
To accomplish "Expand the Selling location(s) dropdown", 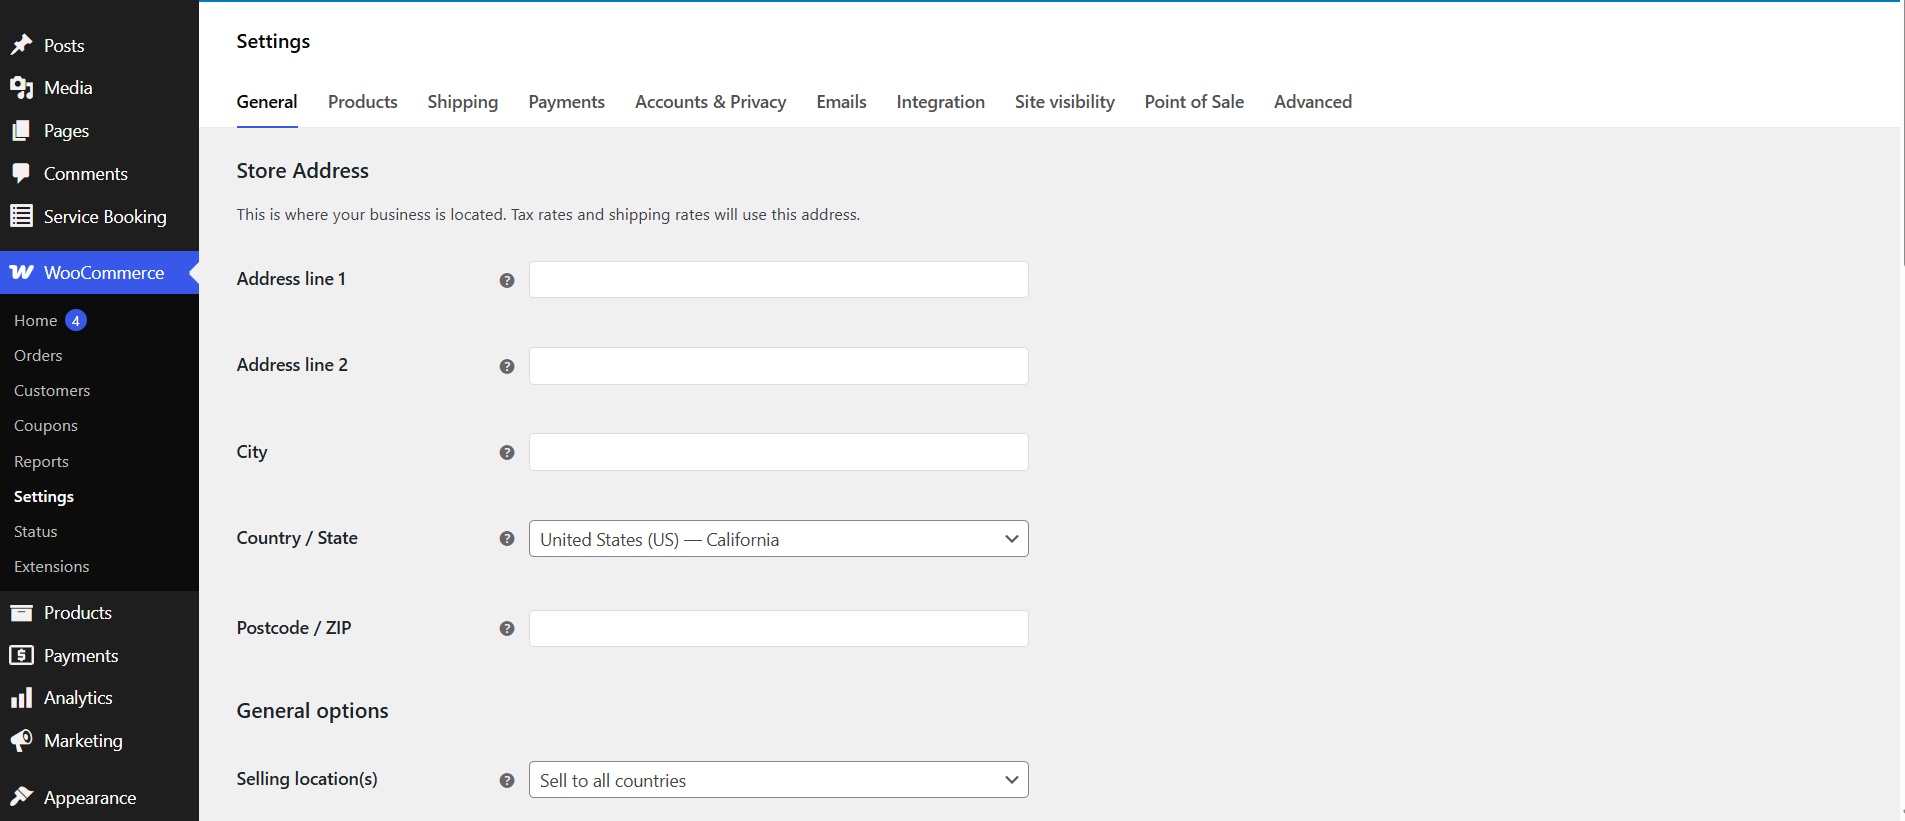I will pos(778,780).
